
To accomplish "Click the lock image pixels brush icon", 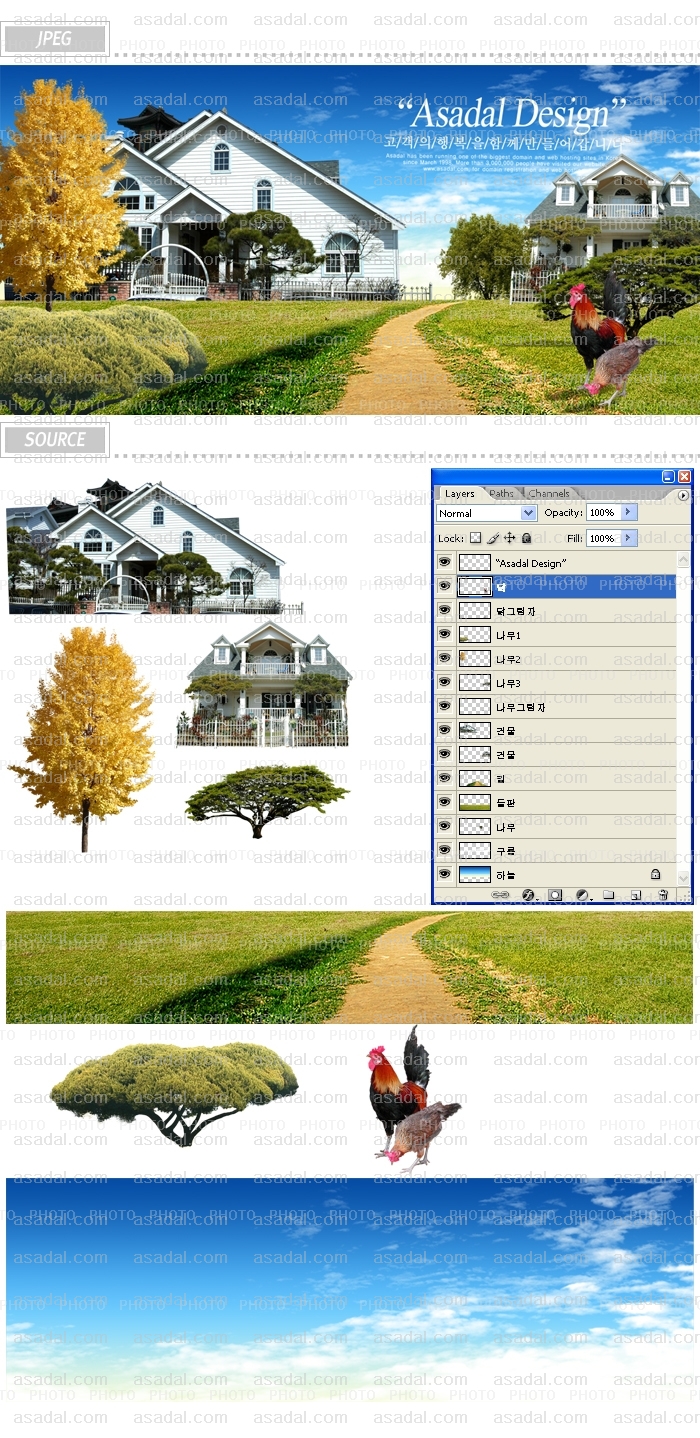I will point(492,538).
